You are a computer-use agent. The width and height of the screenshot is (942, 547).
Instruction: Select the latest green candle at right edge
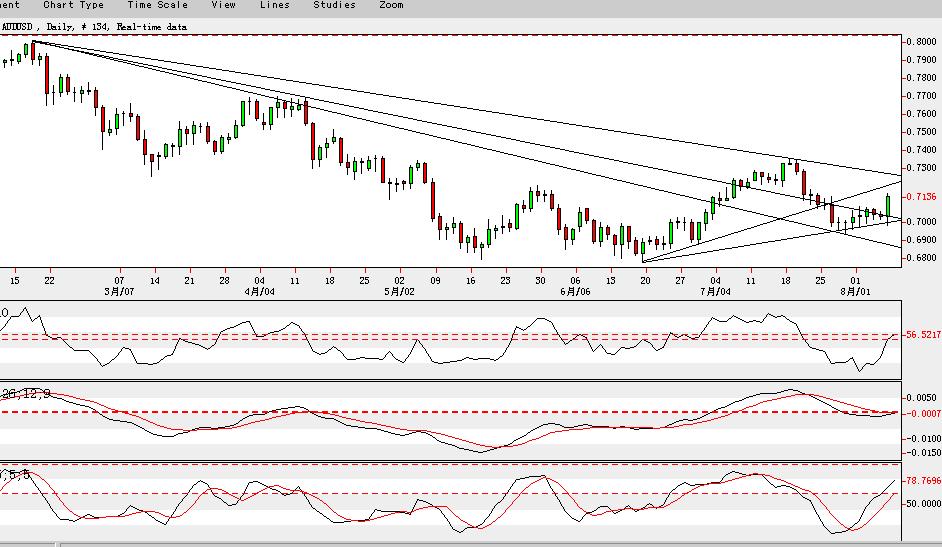pos(888,207)
